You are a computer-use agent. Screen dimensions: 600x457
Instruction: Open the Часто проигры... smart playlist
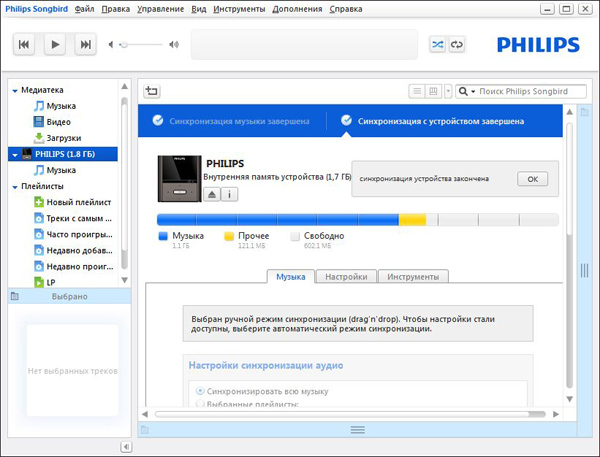pos(79,234)
